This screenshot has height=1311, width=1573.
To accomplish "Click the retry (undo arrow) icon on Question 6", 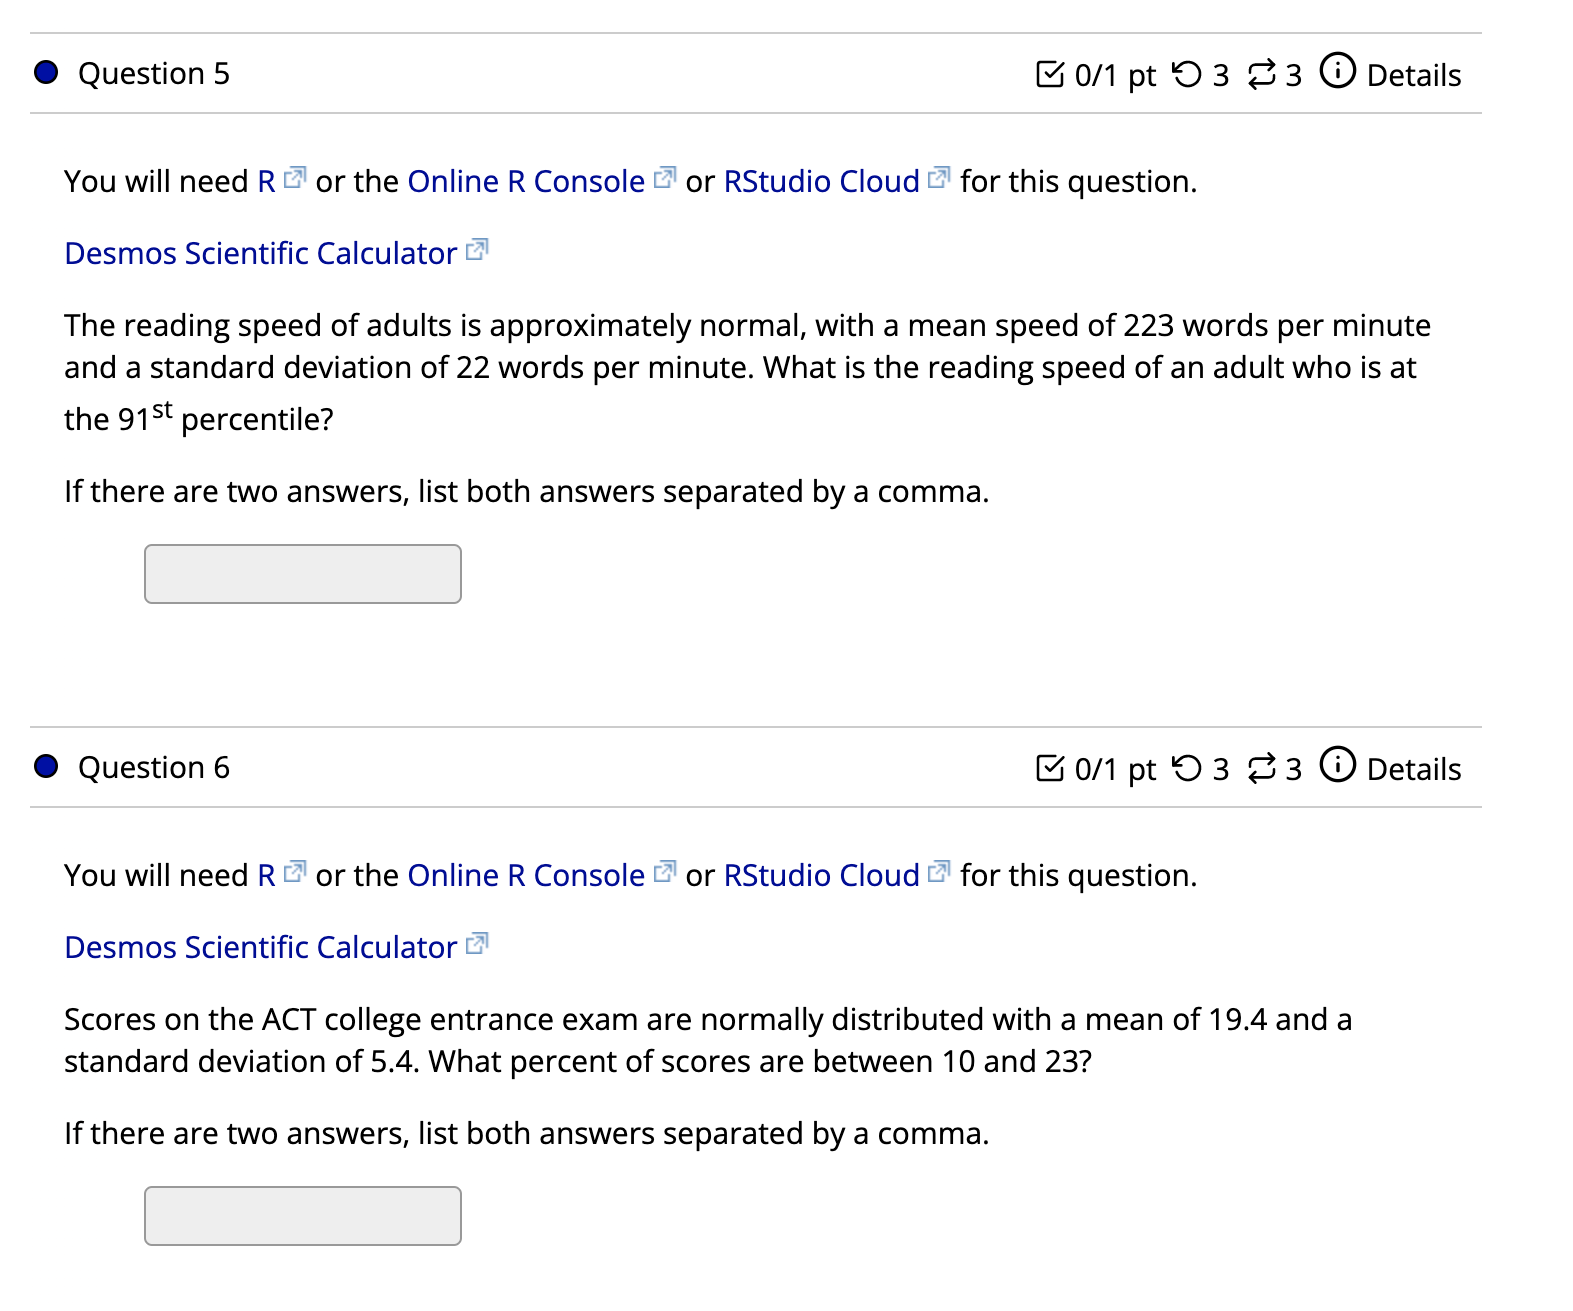I will tap(1189, 767).
